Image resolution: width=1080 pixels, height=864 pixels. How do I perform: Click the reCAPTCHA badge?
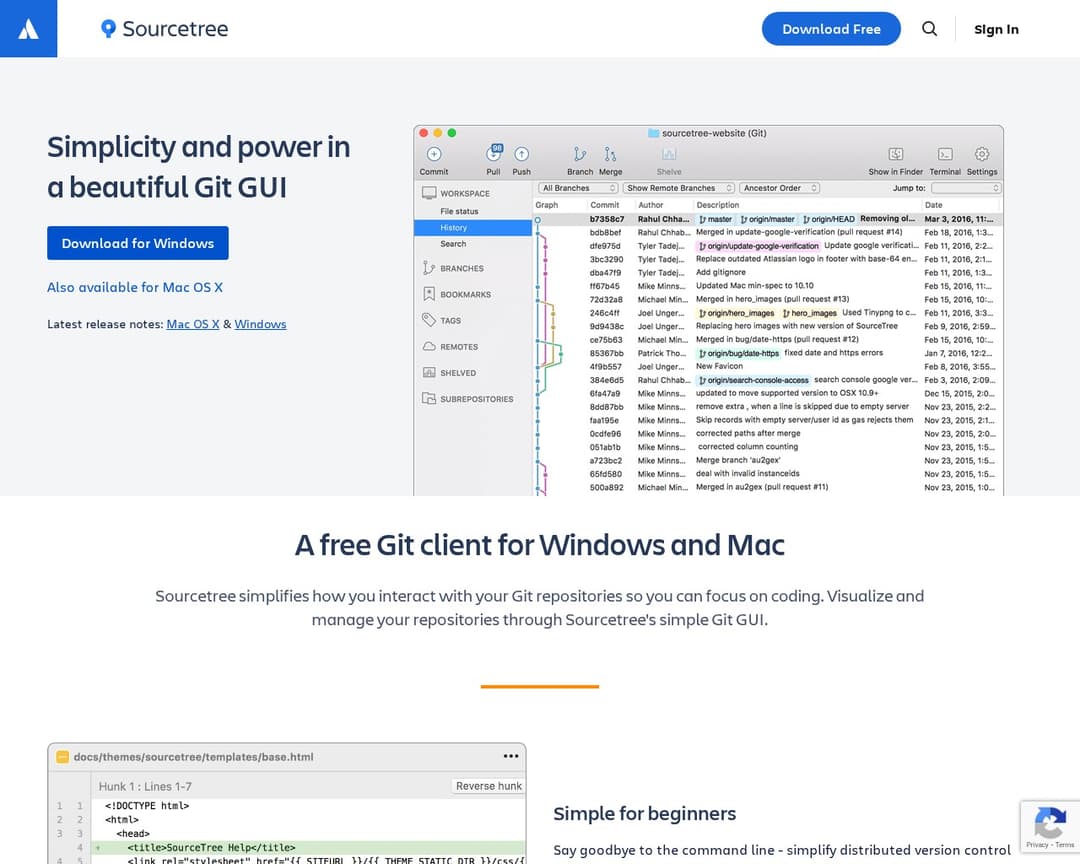pyautogui.click(x=1050, y=827)
